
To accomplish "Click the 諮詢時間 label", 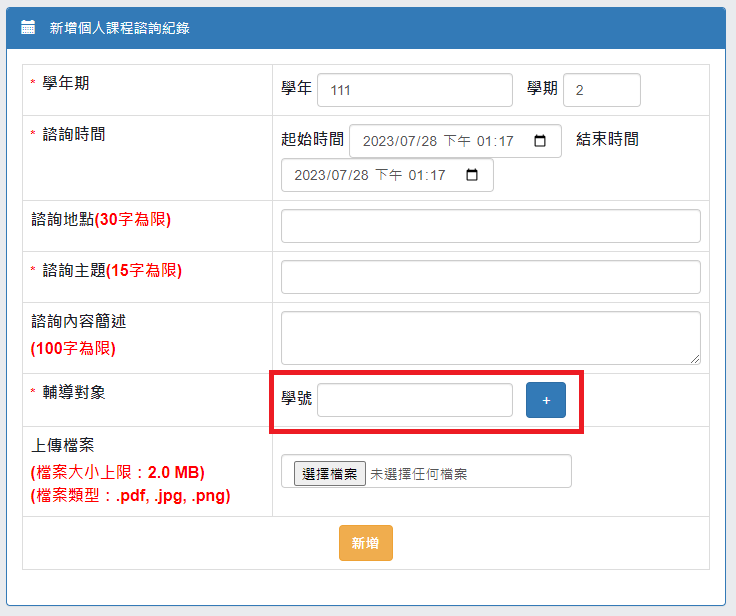I will (x=74, y=134).
